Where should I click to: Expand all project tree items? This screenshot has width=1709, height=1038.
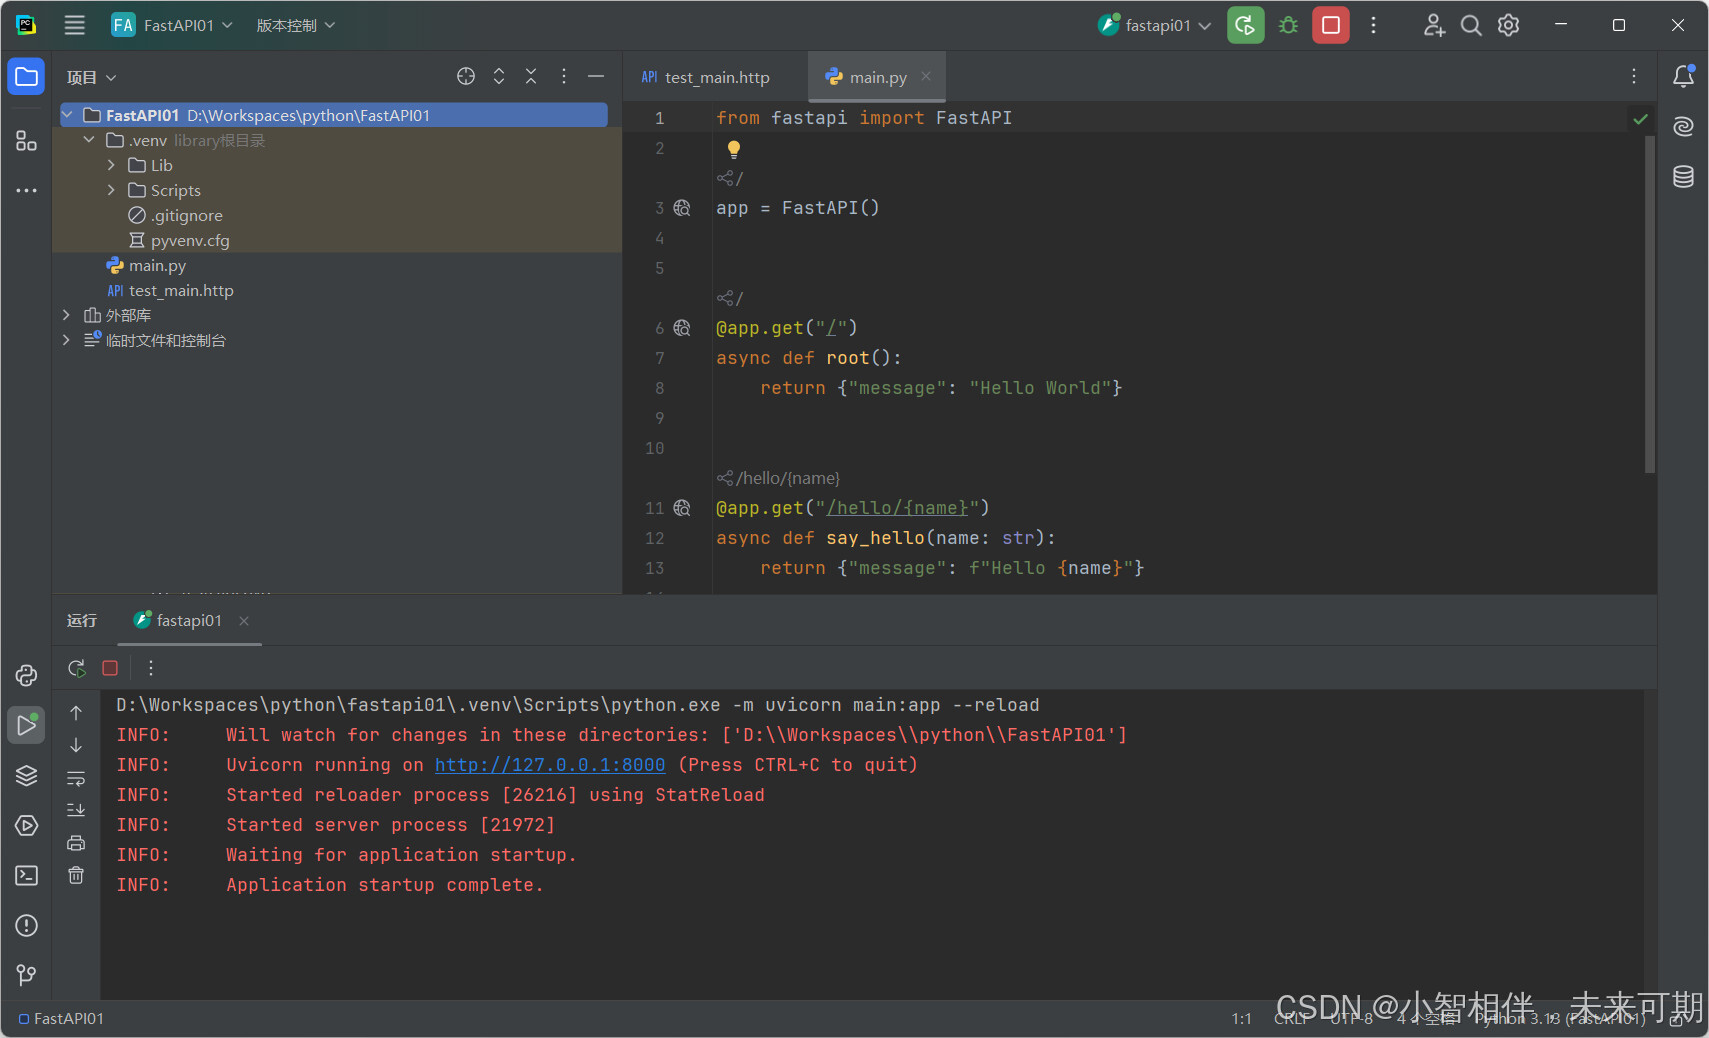tap(499, 76)
